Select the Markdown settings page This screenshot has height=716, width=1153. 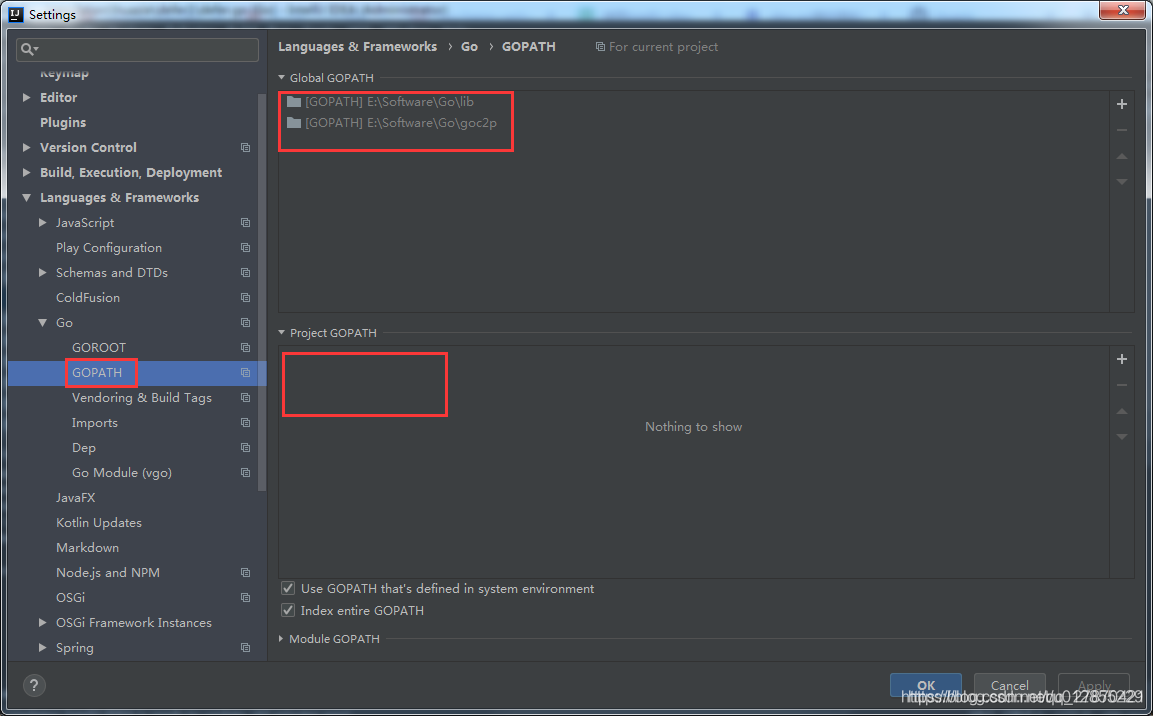pyautogui.click(x=88, y=548)
